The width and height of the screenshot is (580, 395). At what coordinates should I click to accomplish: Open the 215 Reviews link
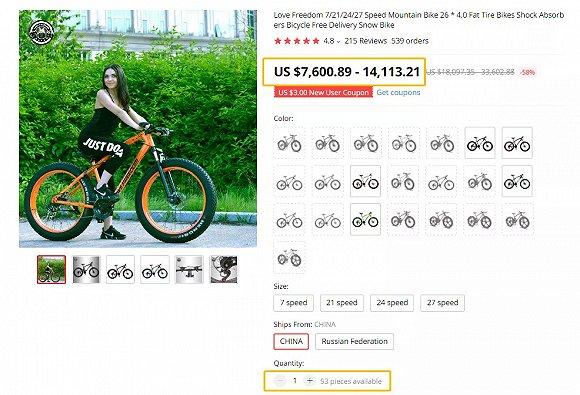365,41
